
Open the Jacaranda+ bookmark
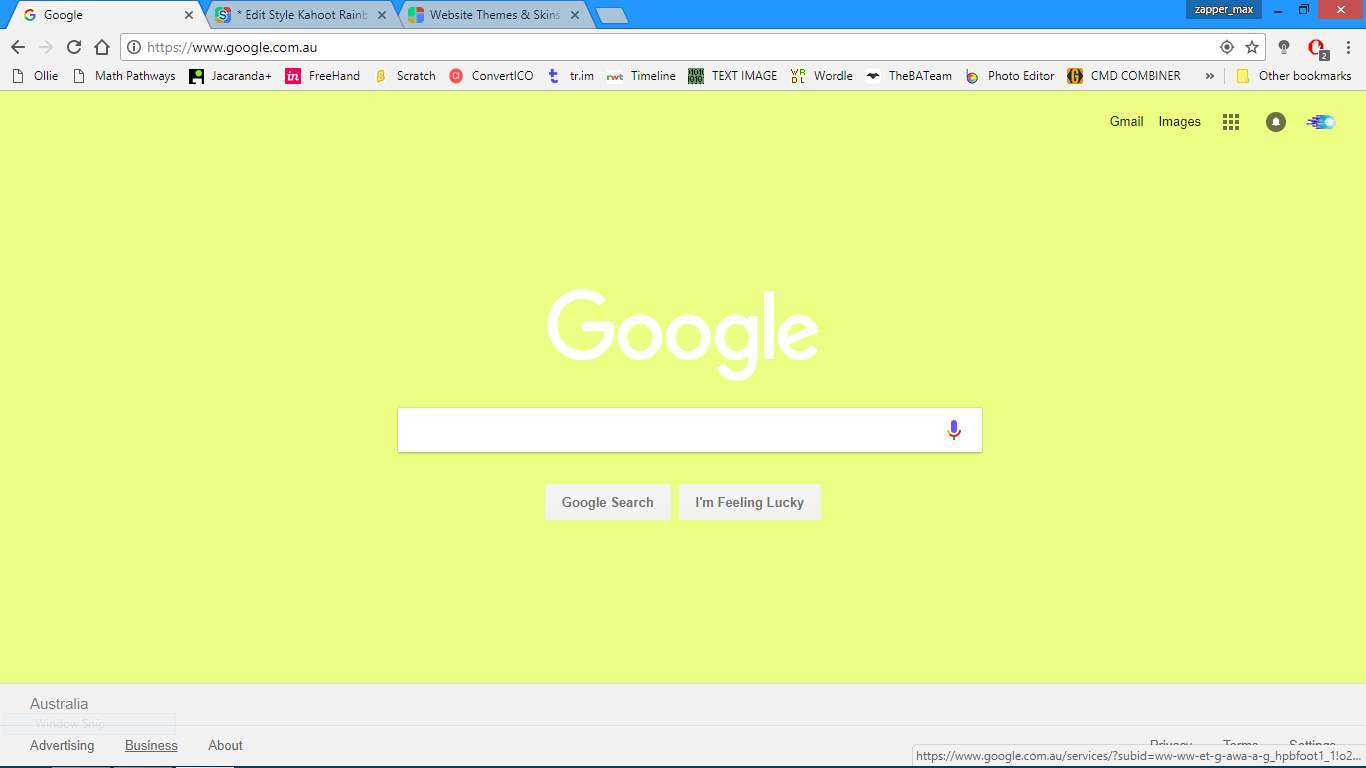[230, 76]
